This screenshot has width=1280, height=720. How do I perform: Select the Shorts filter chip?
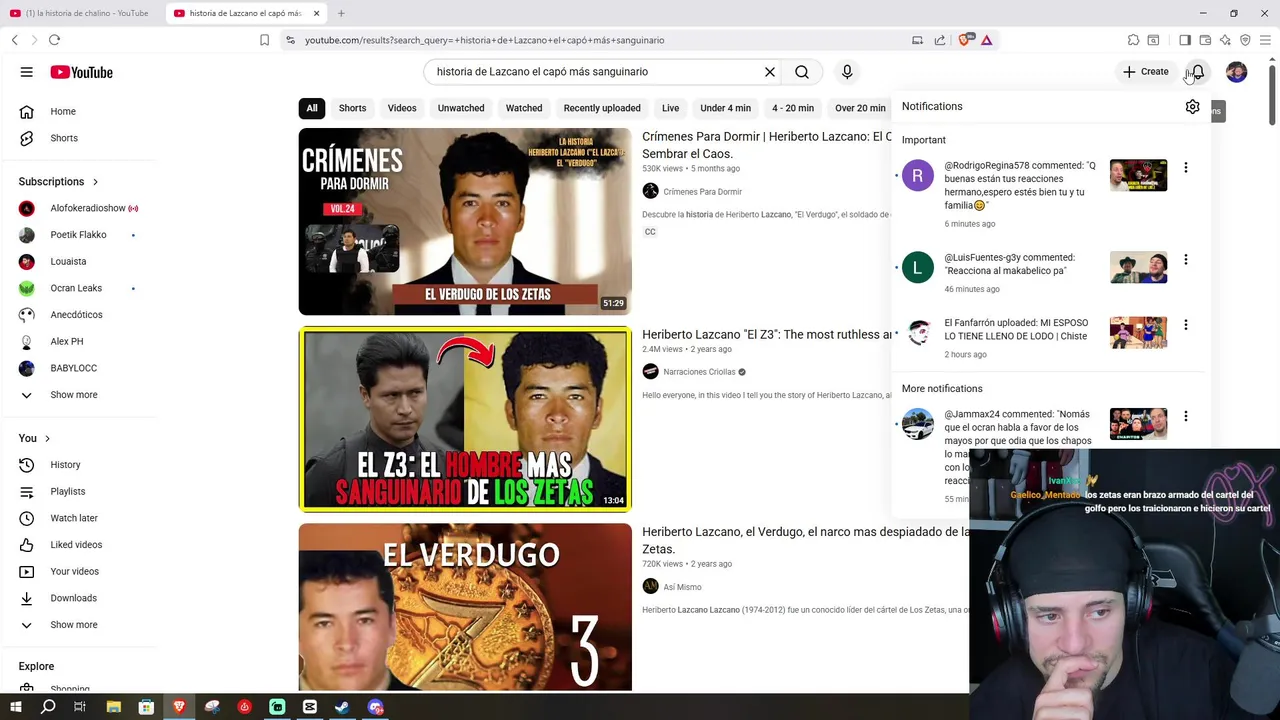pos(352,108)
